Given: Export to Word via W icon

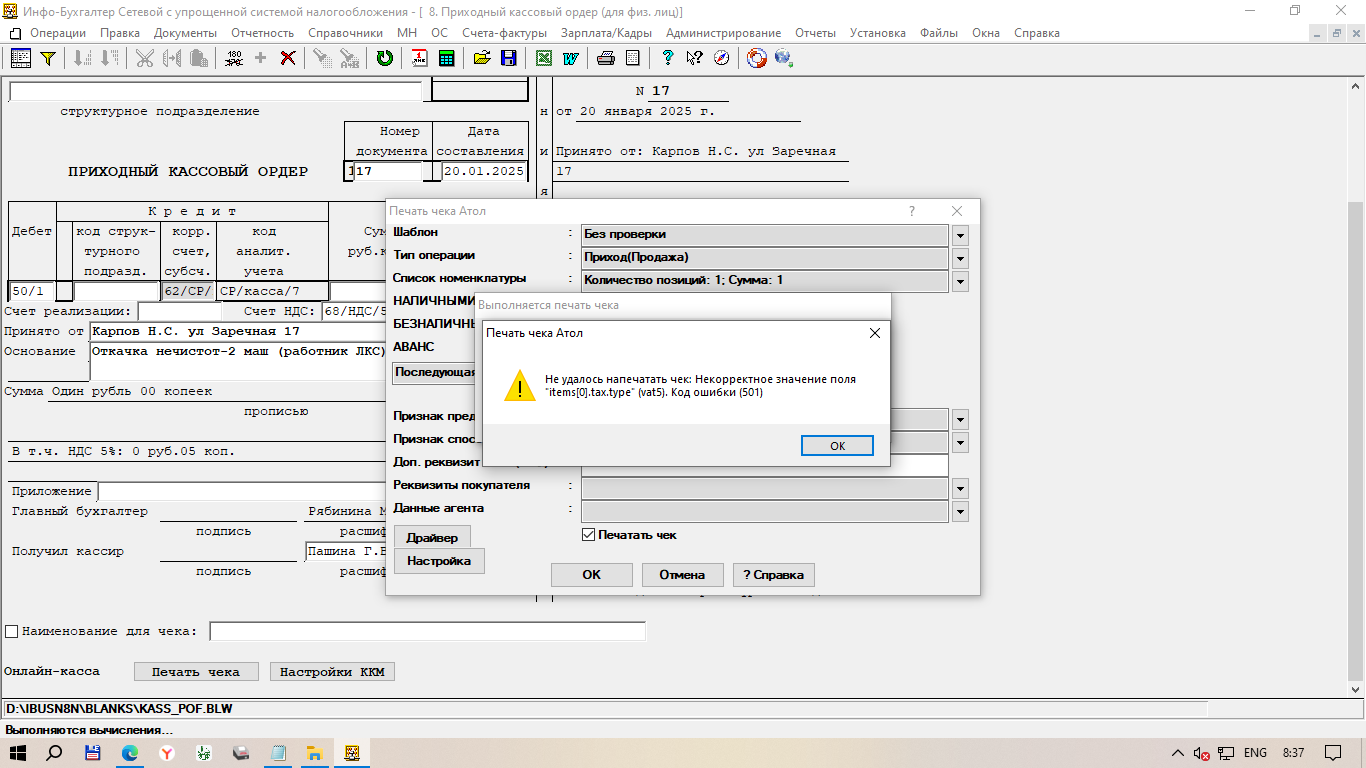Looking at the screenshot, I should pos(570,58).
